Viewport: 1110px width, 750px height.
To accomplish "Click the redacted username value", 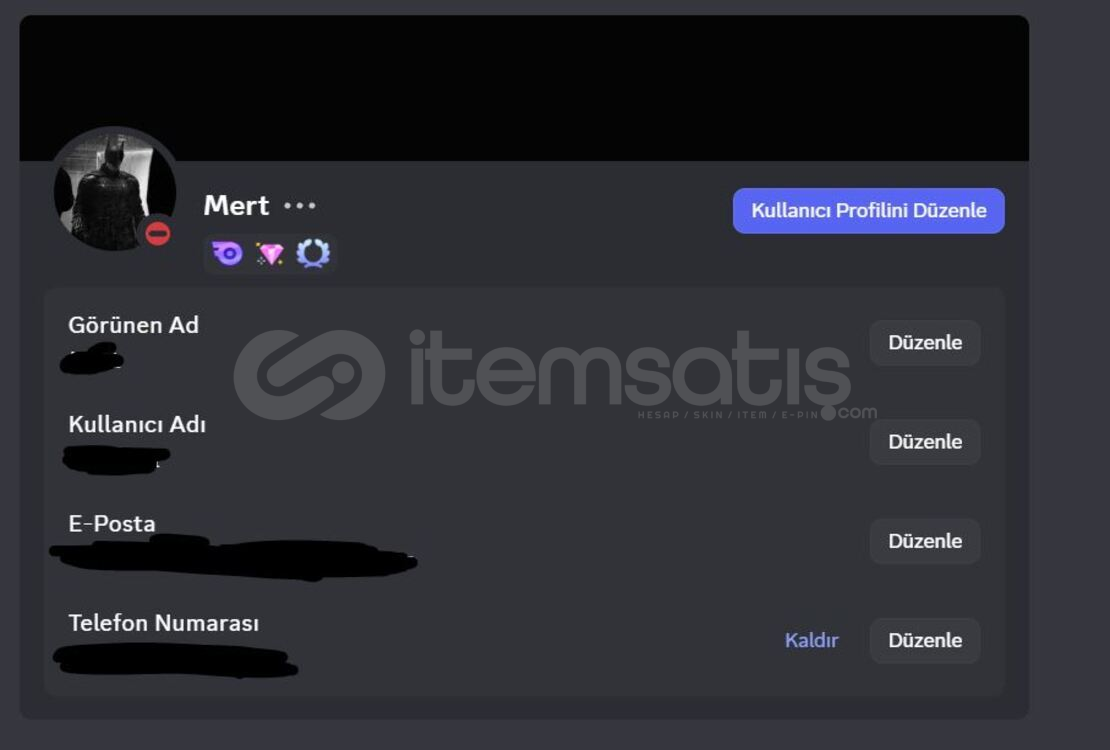I will click(x=116, y=459).
